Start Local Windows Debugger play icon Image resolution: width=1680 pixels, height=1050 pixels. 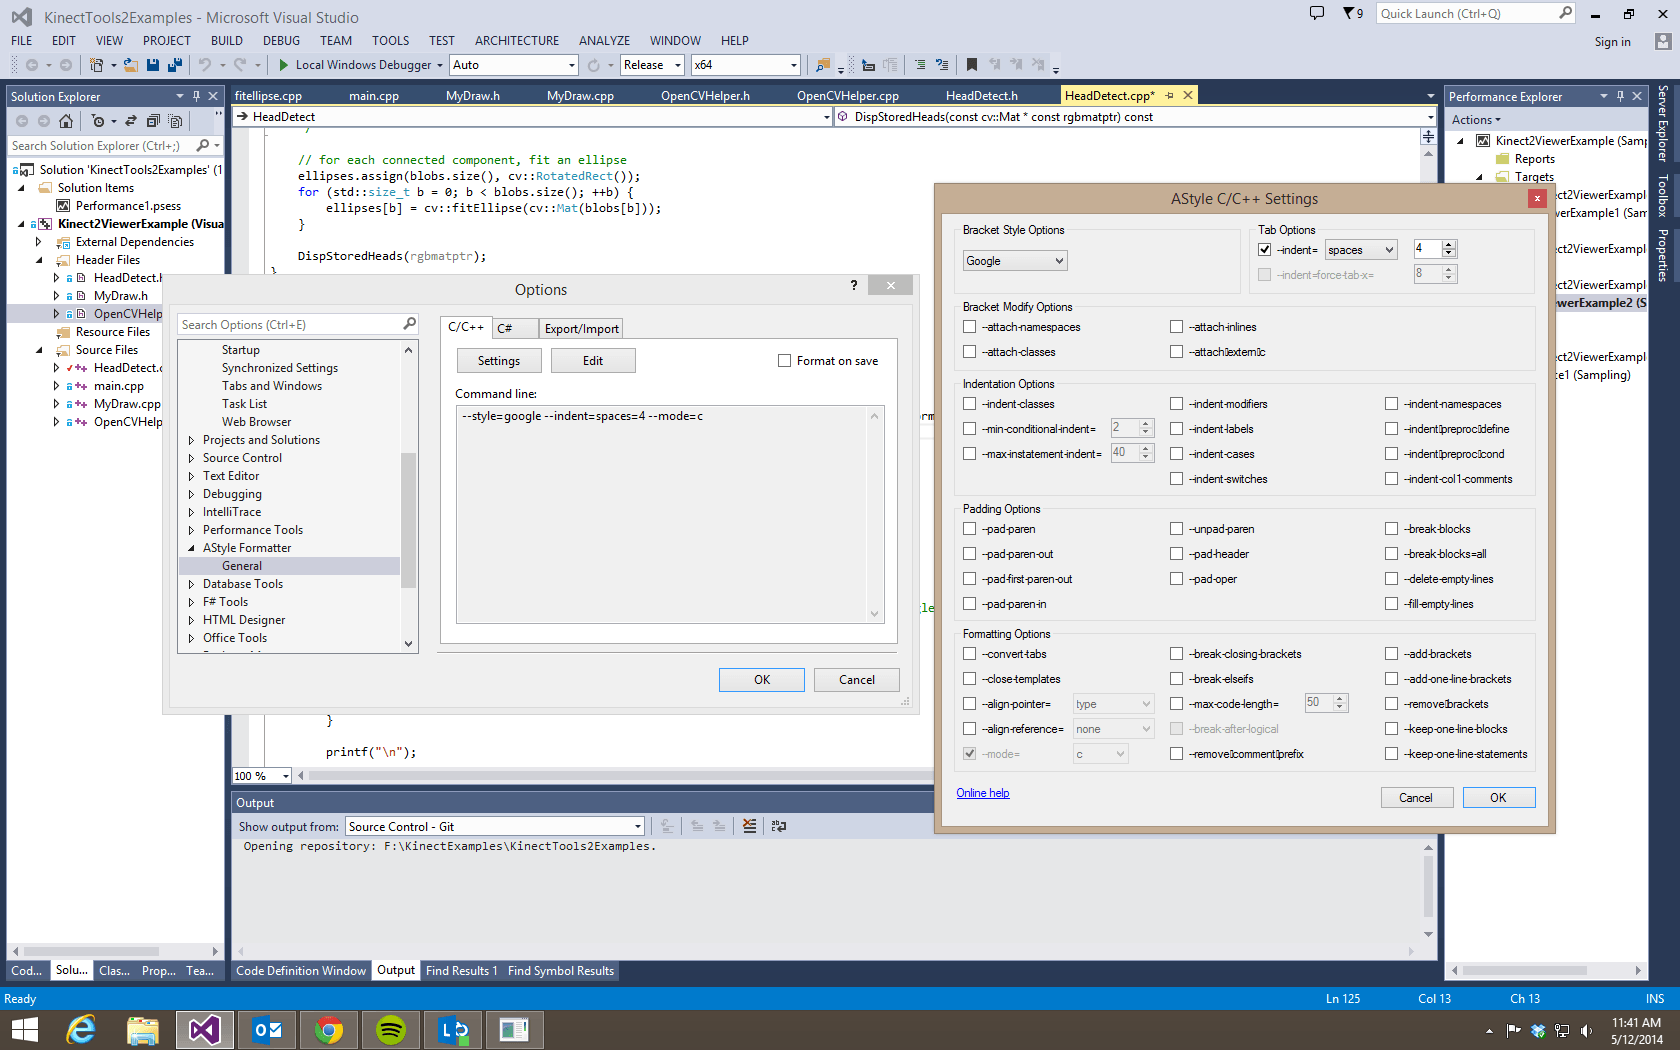click(284, 65)
